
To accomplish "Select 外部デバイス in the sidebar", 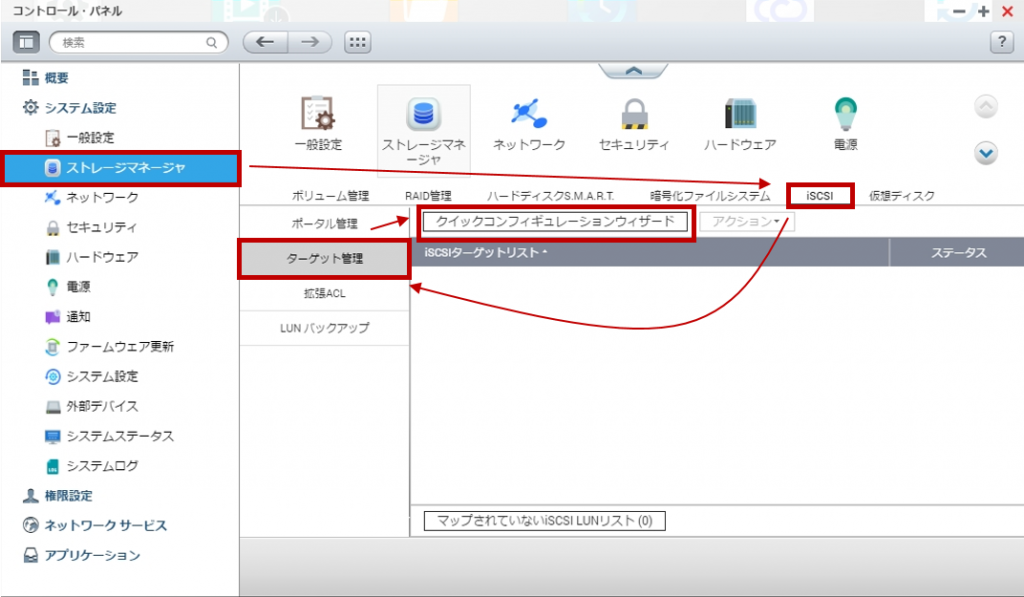I will click(x=91, y=406).
